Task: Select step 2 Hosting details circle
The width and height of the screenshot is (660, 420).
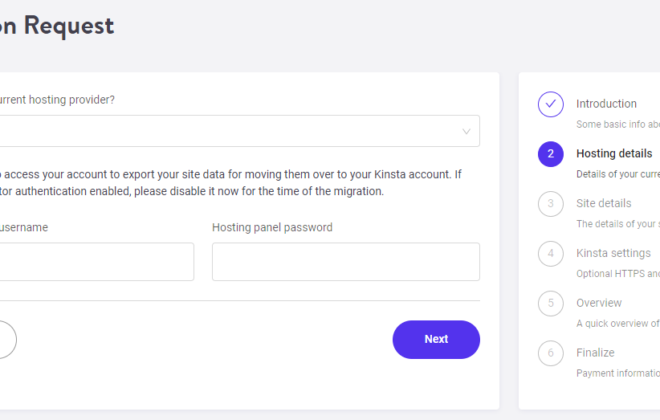Action: [551, 154]
